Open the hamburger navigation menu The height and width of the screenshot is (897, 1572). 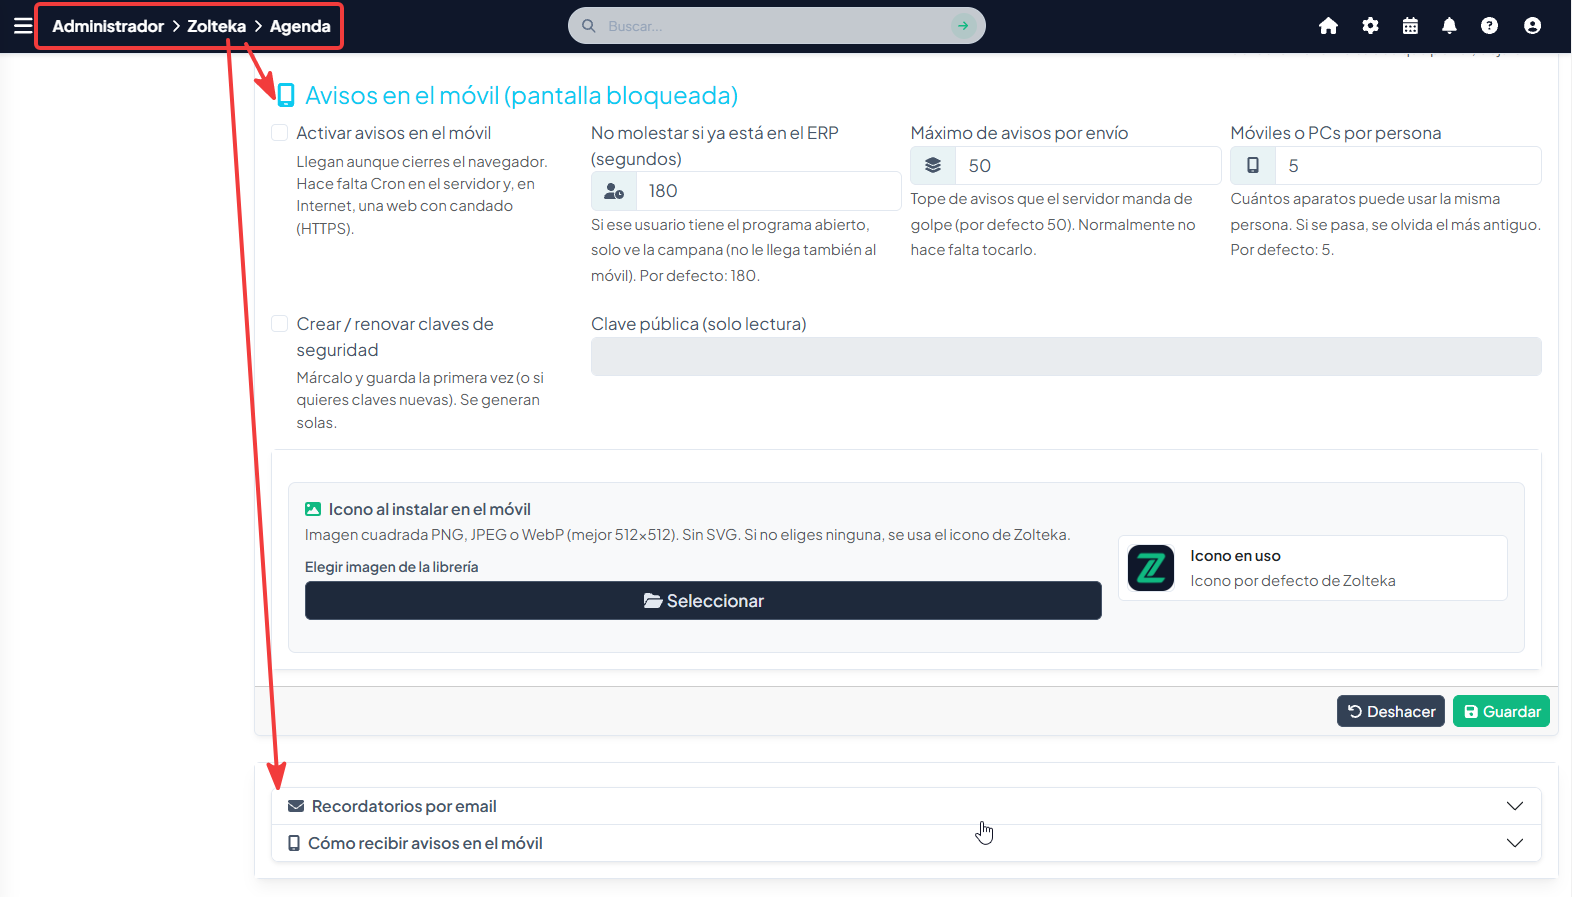point(23,26)
